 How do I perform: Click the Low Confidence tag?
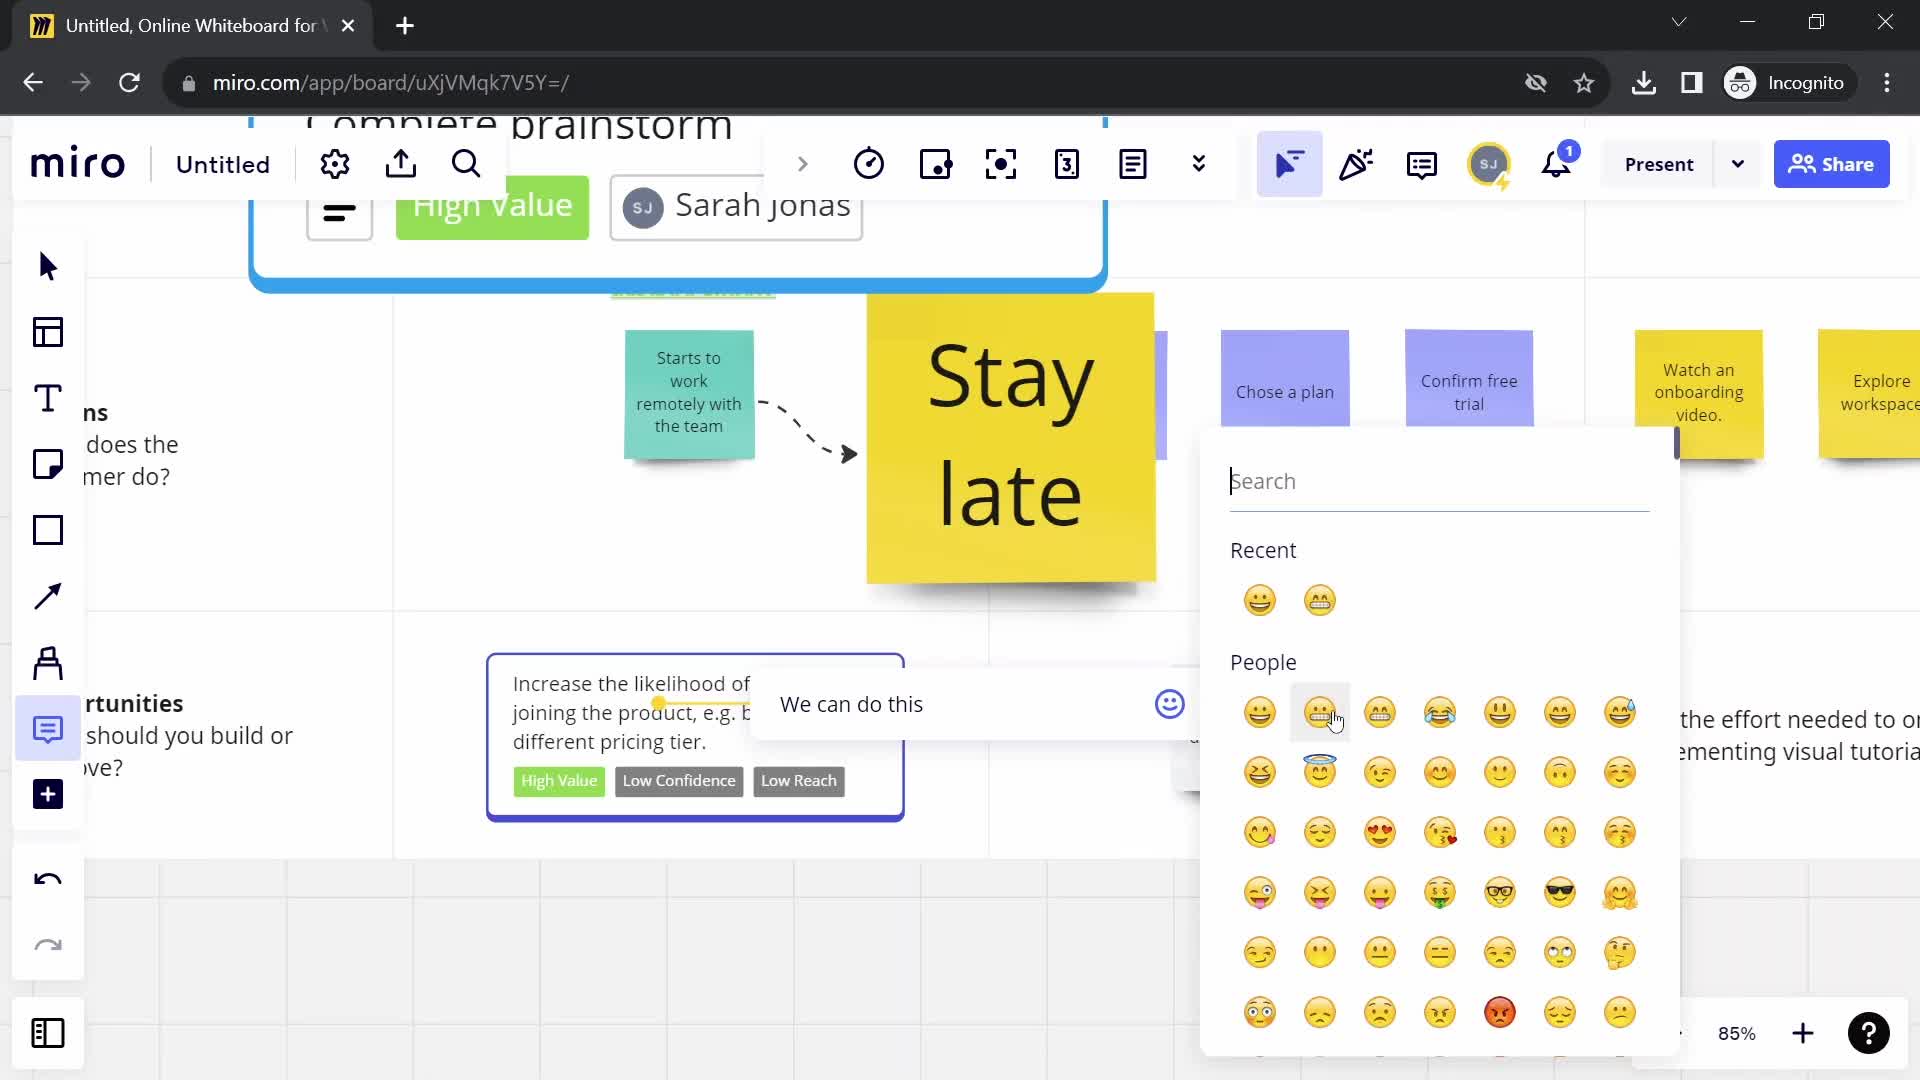click(x=679, y=781)
